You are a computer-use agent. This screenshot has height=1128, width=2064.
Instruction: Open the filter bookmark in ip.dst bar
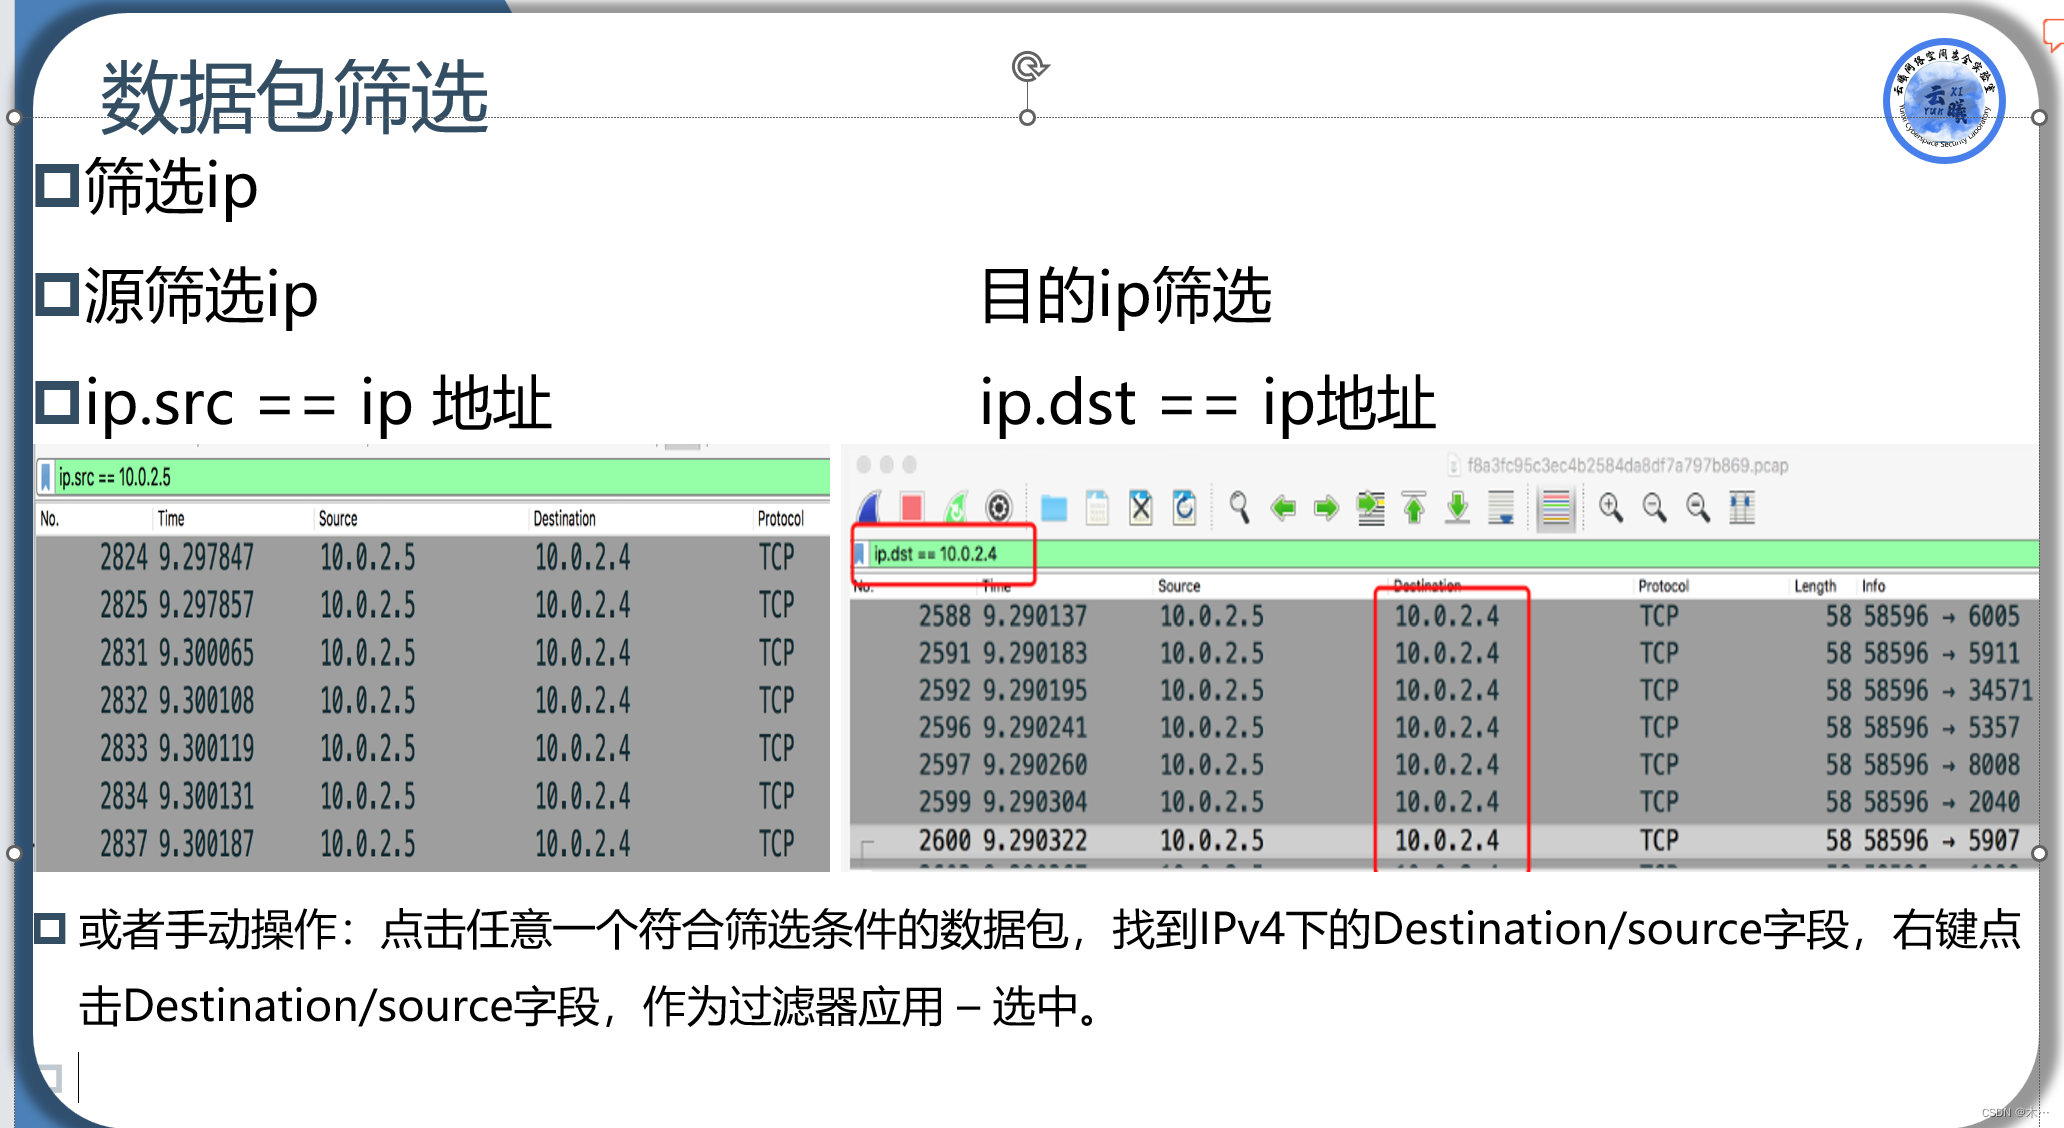coord(861,553)
